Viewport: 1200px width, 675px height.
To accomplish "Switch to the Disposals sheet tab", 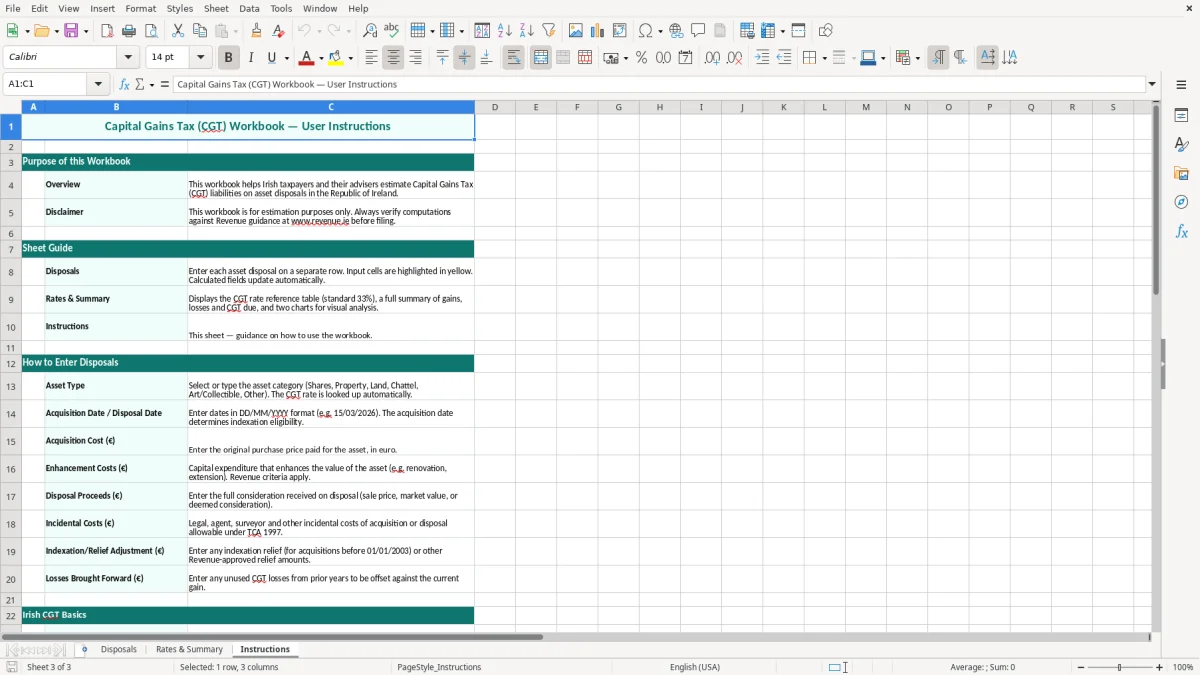I will click(119, 649).
